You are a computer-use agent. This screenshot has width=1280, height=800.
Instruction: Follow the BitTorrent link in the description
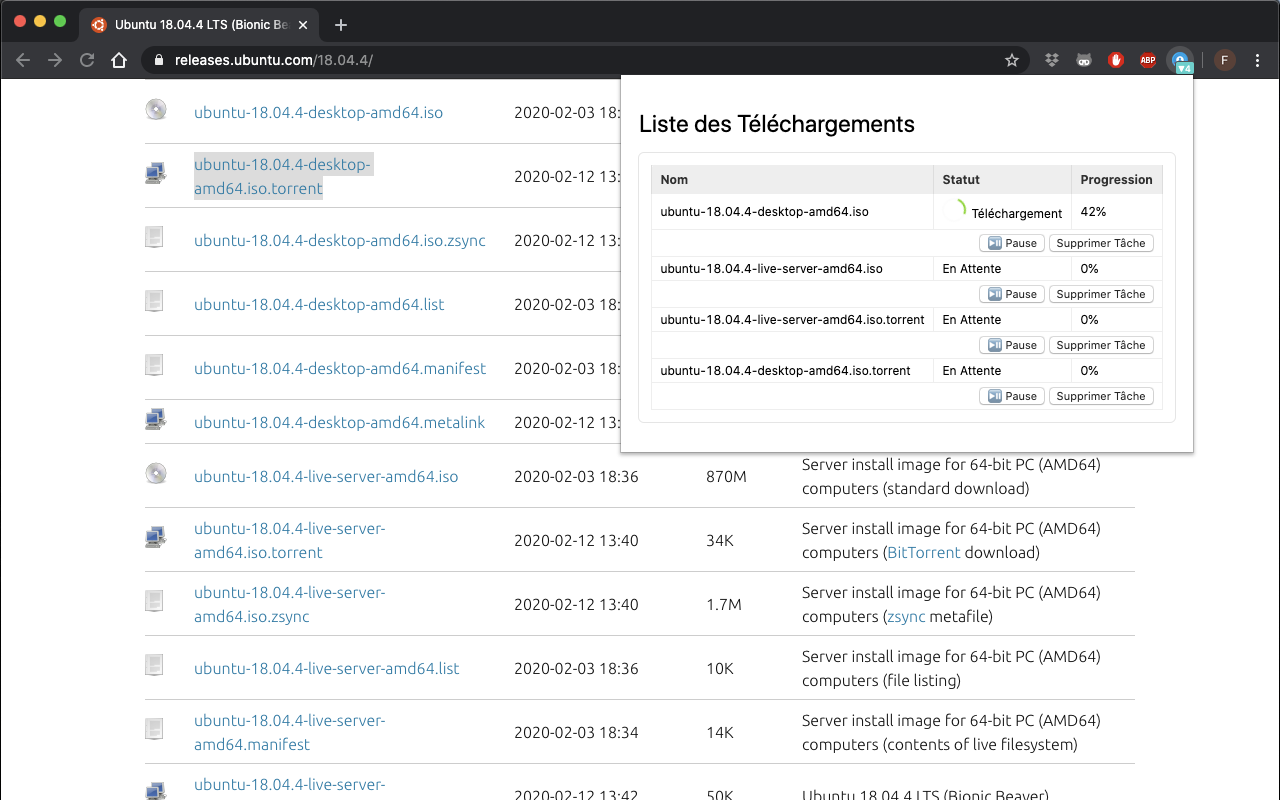pos(923,552)
